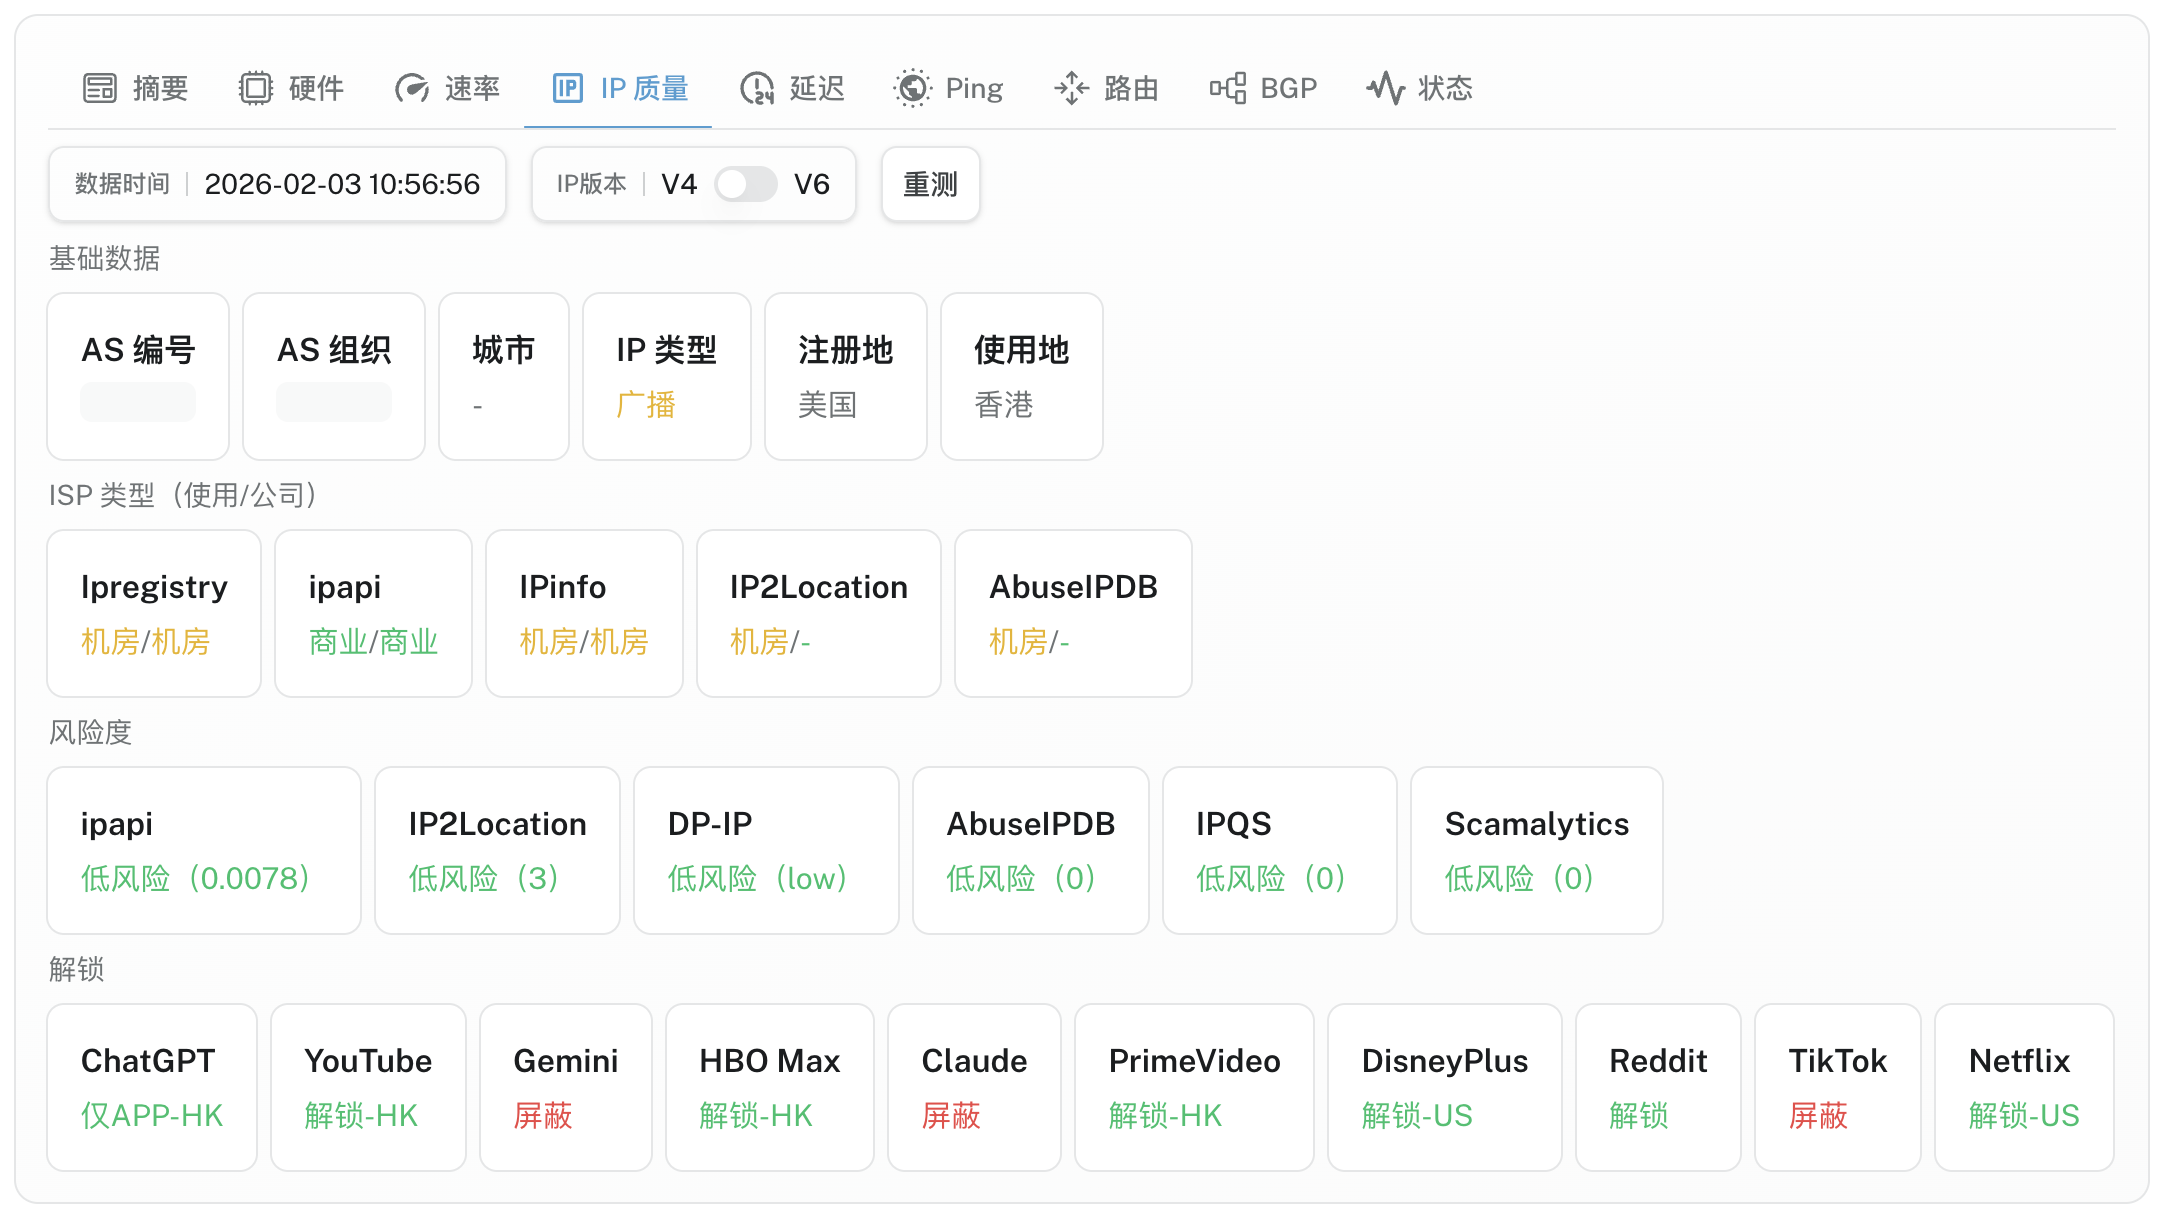This screenshot has height=1216, width=2164.
Task: Select the Claude blocked status card
Action: click(x=974, y=1087)
